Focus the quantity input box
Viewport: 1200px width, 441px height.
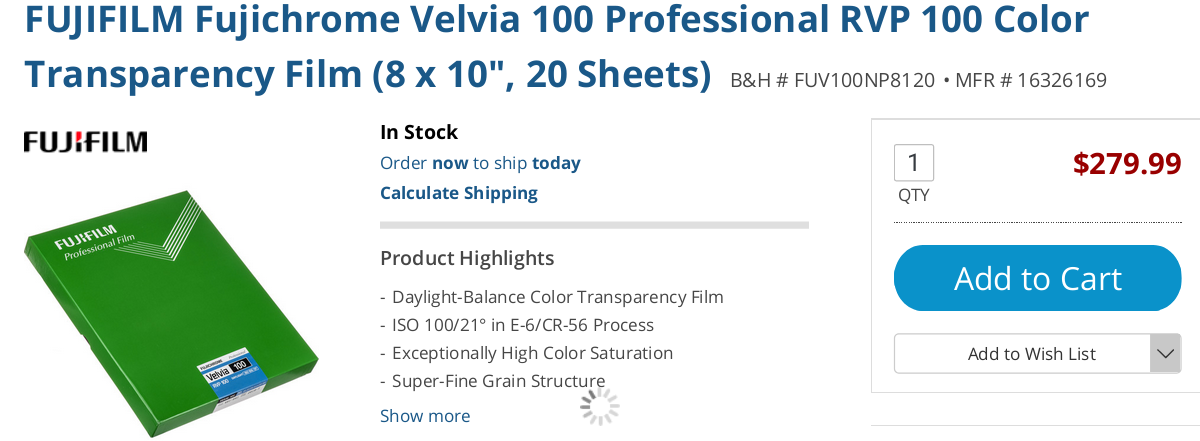point(913,163)
